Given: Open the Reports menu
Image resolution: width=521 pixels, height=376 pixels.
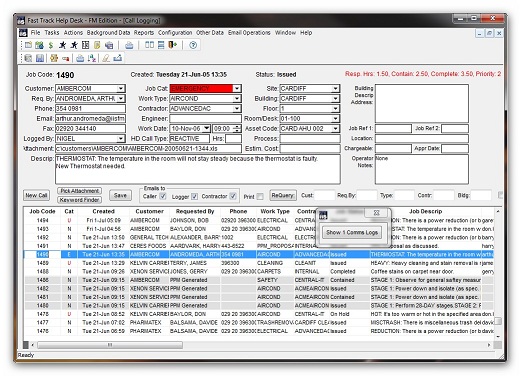Looking at the screenshot, I should [x=144, y=33].
